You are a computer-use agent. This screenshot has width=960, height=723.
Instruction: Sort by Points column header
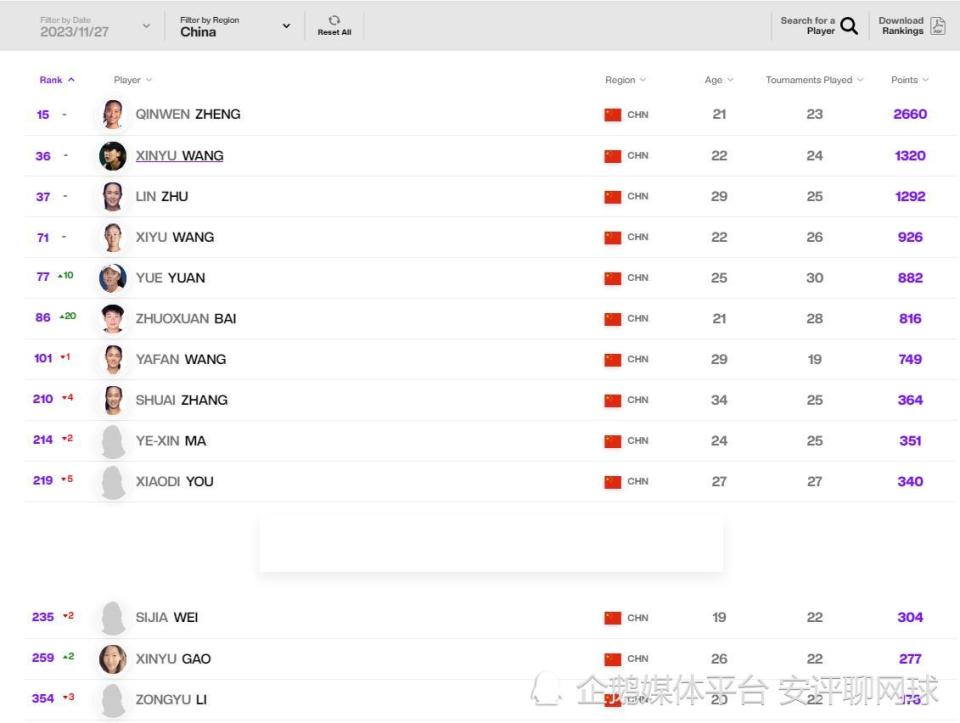[x=909, y=80]
